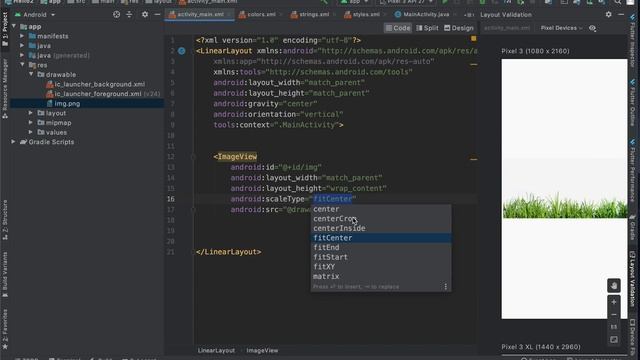This screenshot has height=360, width=640.
Task: Collapse the drawable folder
Action: [x=31, y=75]
